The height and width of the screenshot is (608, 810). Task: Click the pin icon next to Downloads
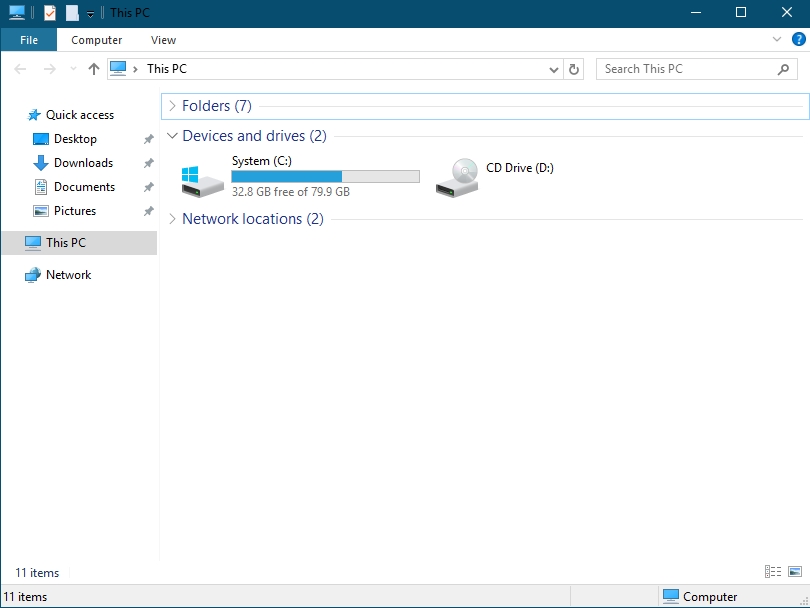(x=149, y=163)
